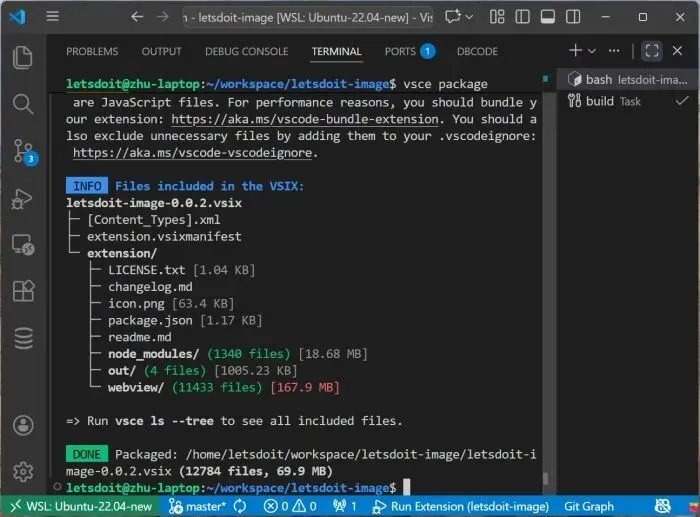Open Manage gear menu
This screenshot has width=700, height=517.
coord(23,471)
